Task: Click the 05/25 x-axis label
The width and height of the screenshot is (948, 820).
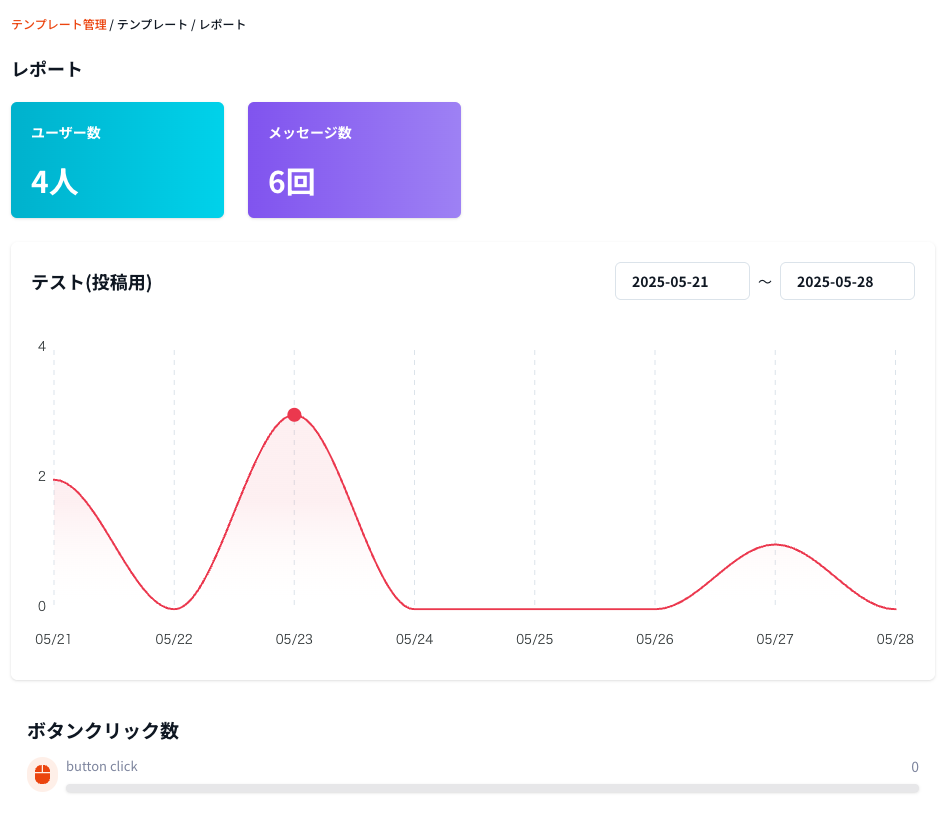Action: pyautogui.click(x=534, y=638)
